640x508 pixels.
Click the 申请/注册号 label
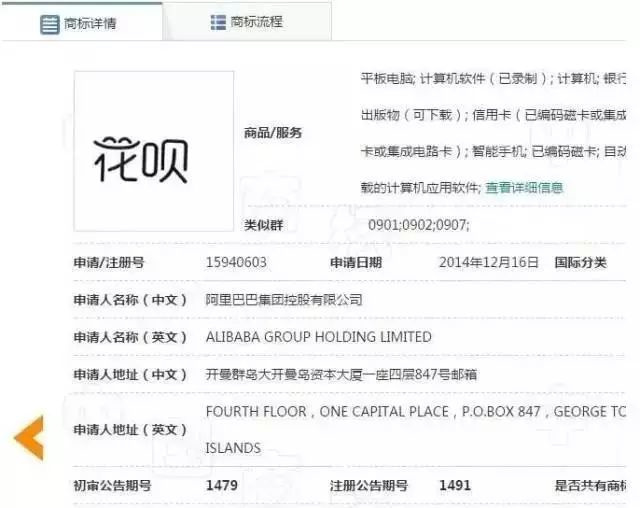pyautogui.click(x=109, y=263)
